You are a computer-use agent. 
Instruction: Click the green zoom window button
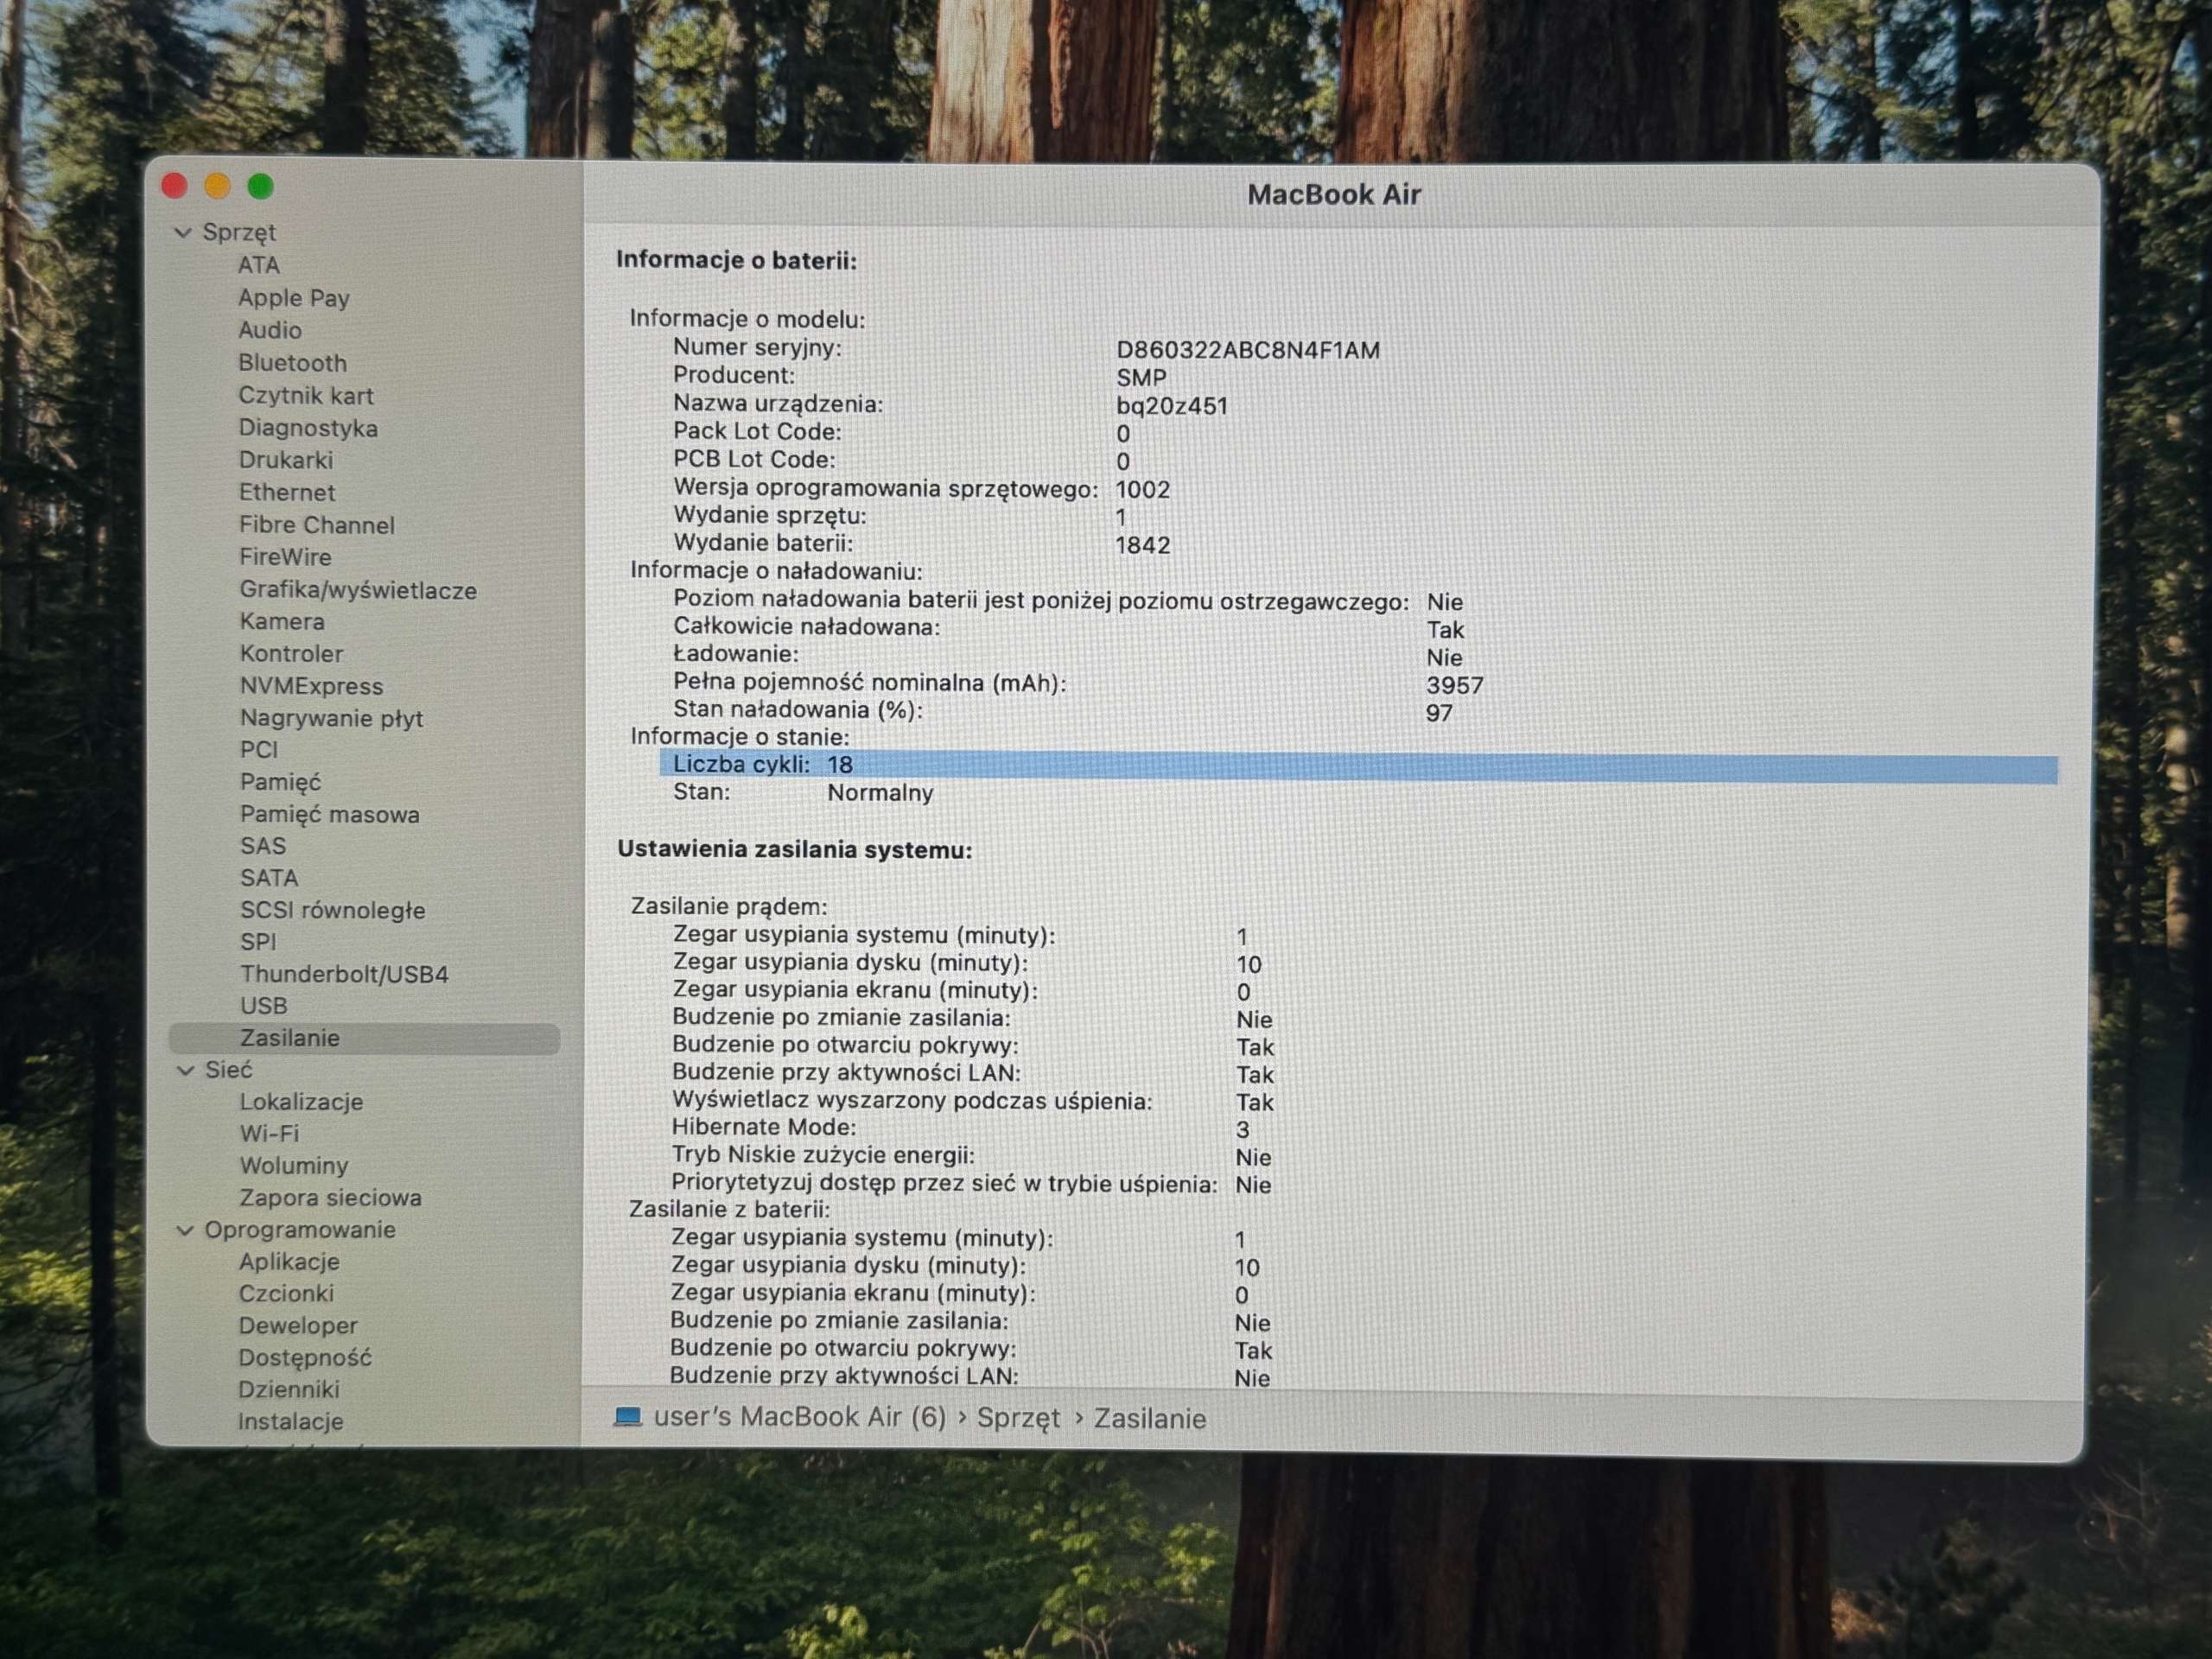point(261,186)
